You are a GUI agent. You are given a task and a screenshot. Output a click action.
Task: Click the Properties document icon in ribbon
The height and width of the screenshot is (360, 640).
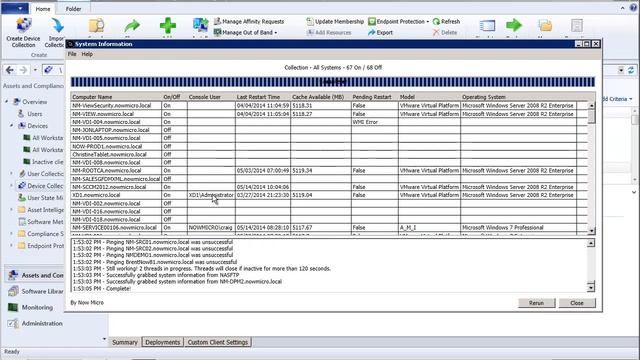point(577,25)
